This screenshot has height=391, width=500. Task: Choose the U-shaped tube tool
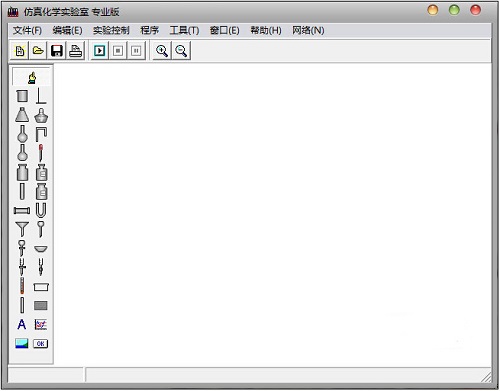[41, 211]
